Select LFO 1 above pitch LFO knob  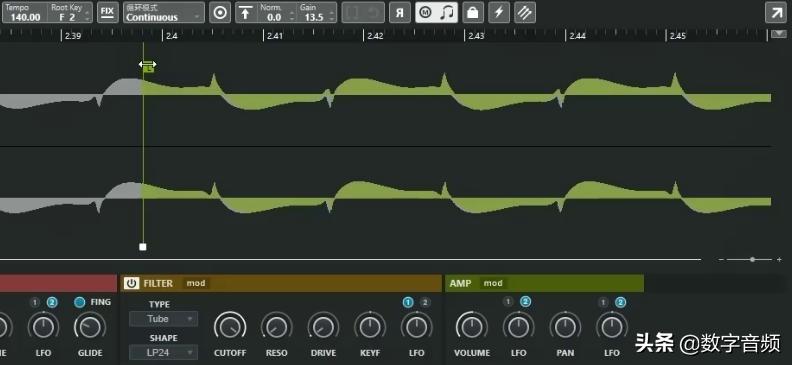[x=34, y=302]
